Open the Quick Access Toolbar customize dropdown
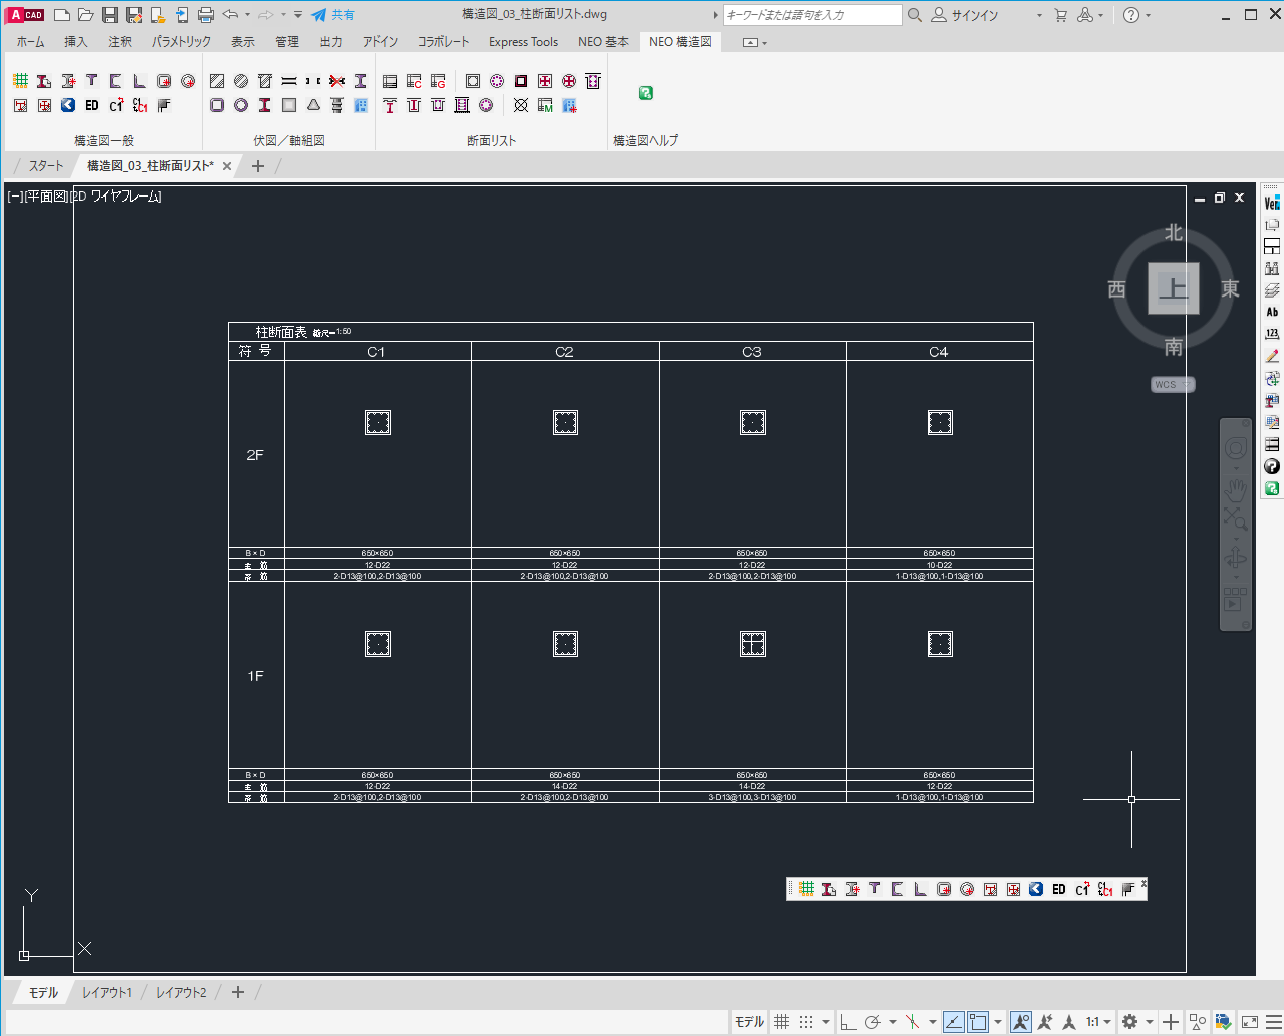This screenshot has height=1036, width=1284. pos(298,15)
